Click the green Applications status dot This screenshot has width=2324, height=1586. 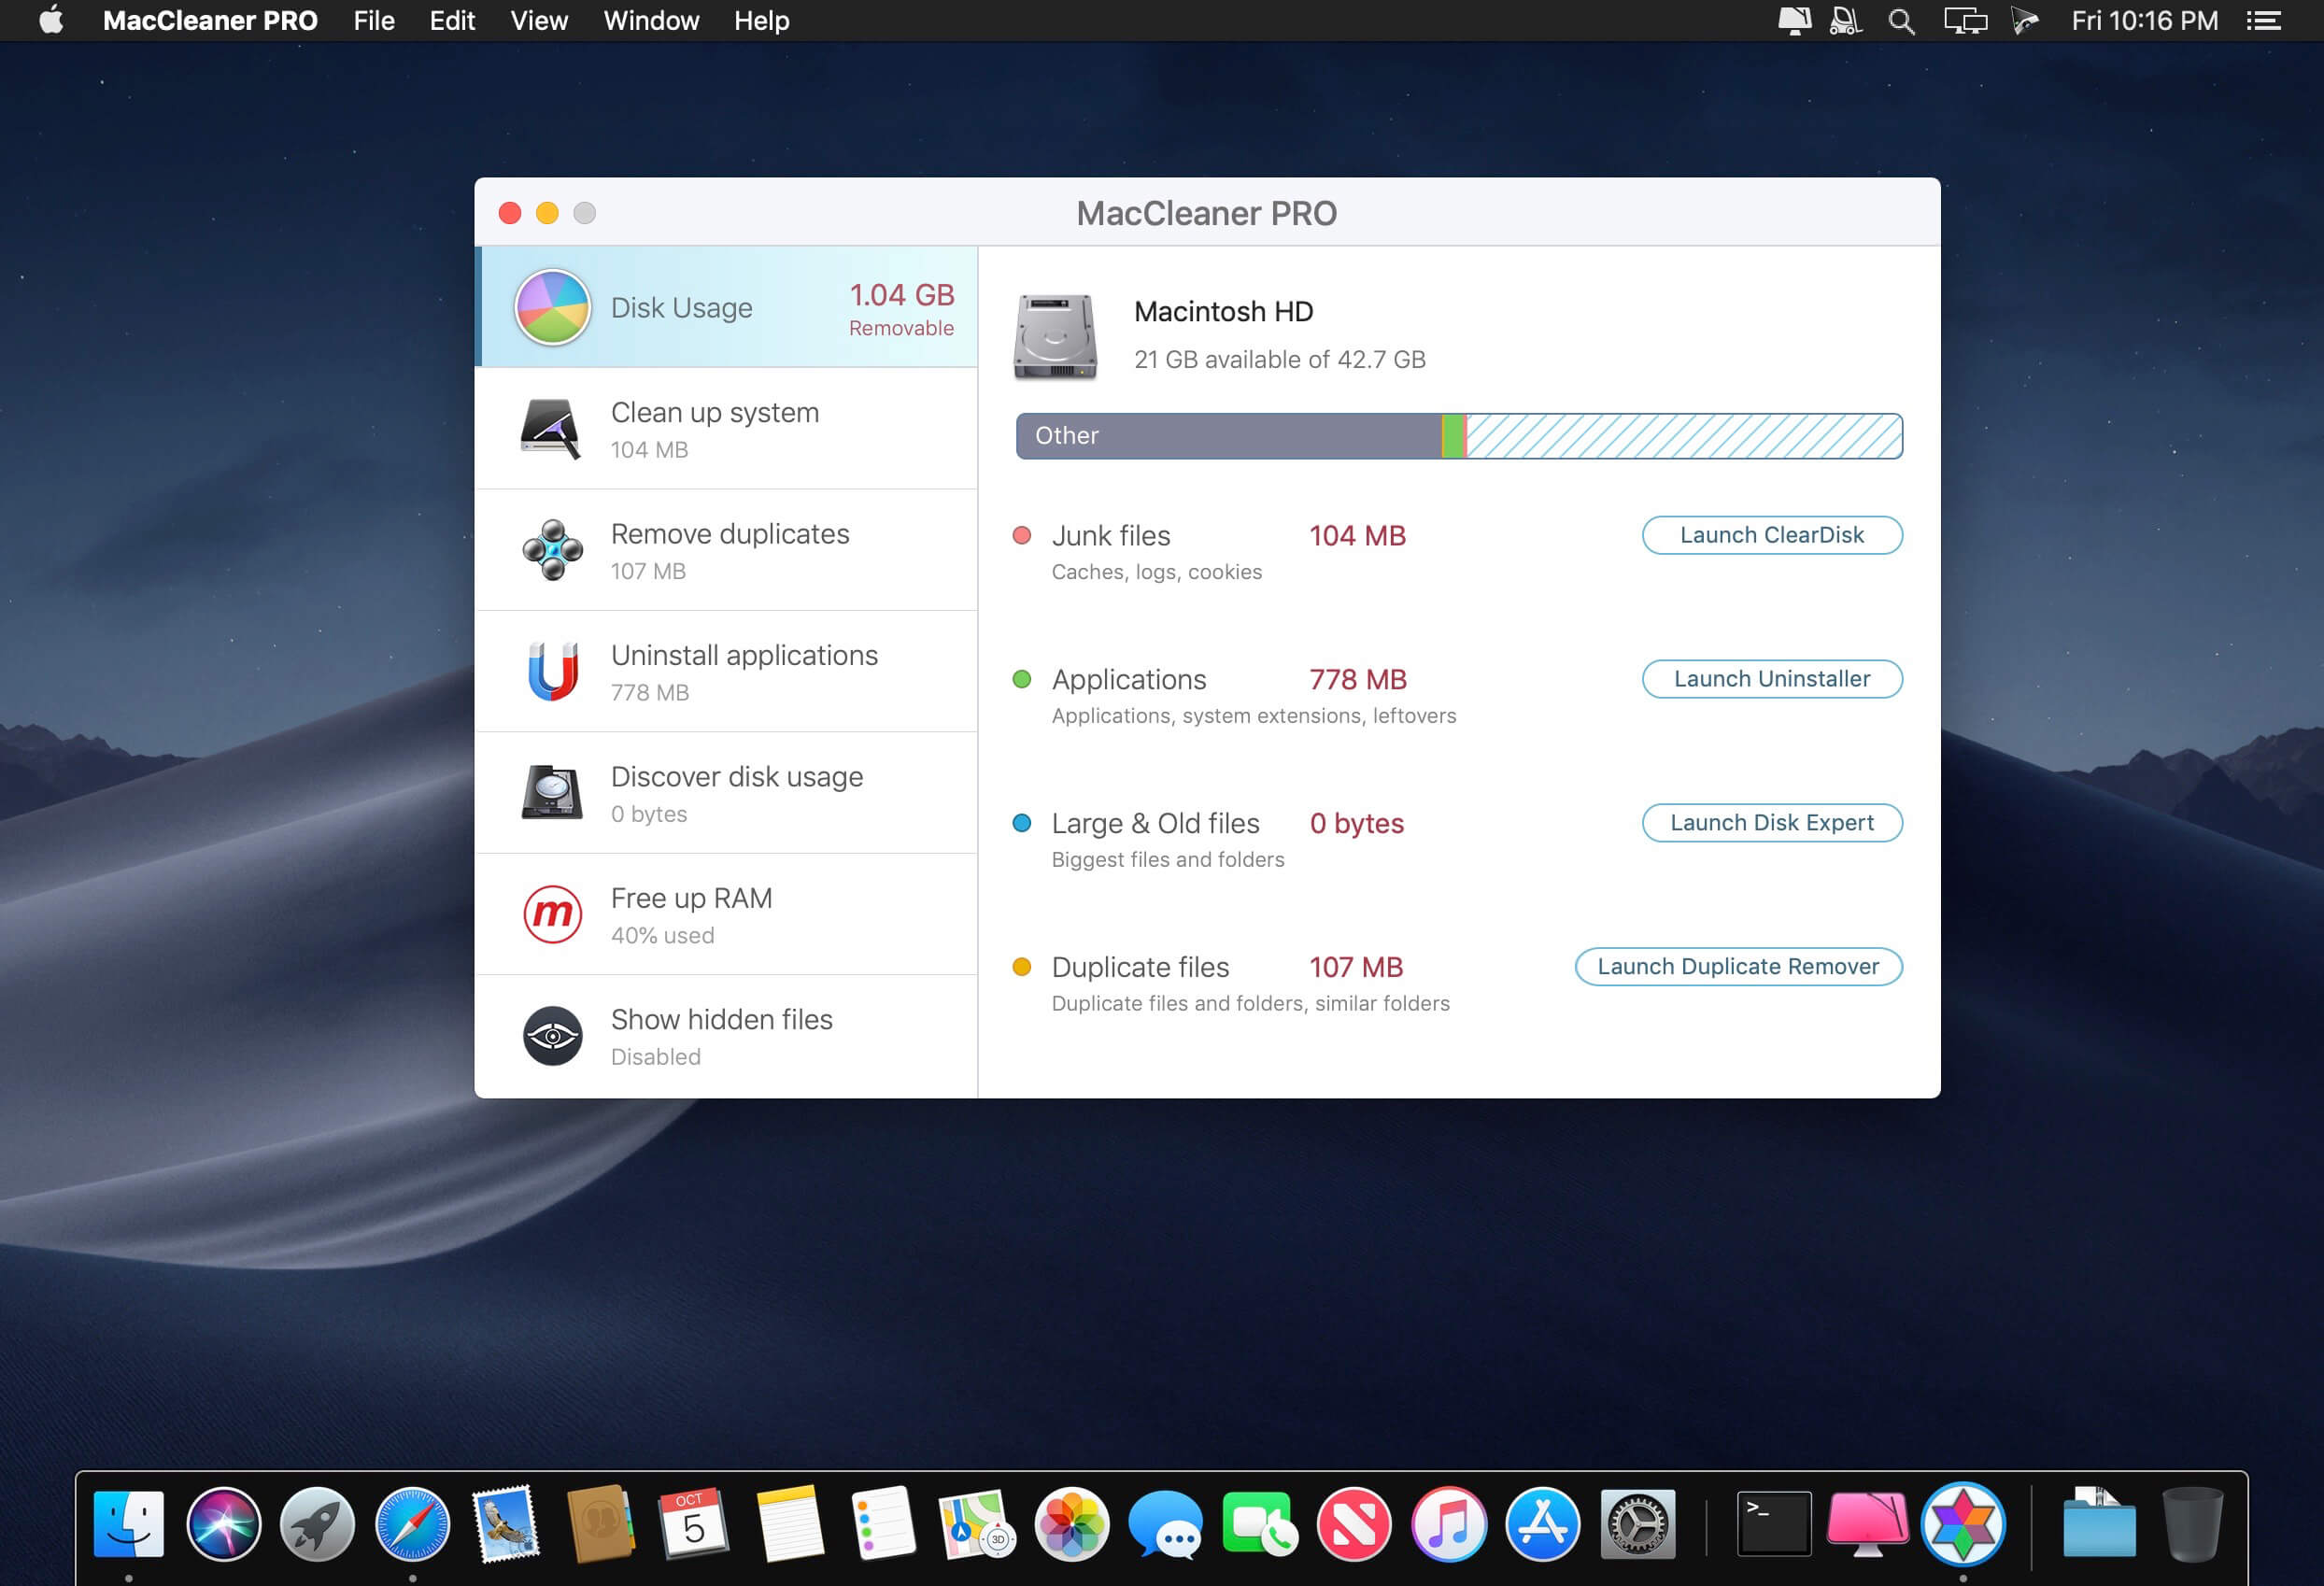coord(1021,679)
